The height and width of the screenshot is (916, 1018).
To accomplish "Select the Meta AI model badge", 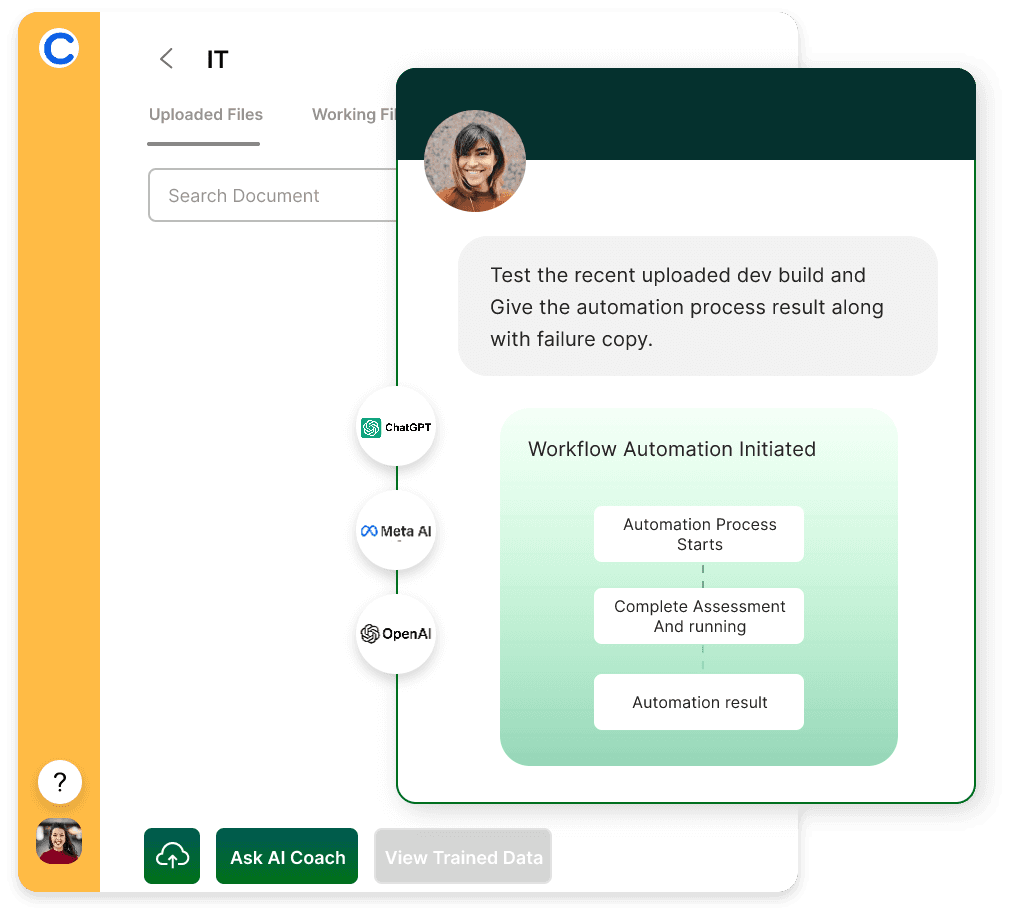I will click(396, 531).
